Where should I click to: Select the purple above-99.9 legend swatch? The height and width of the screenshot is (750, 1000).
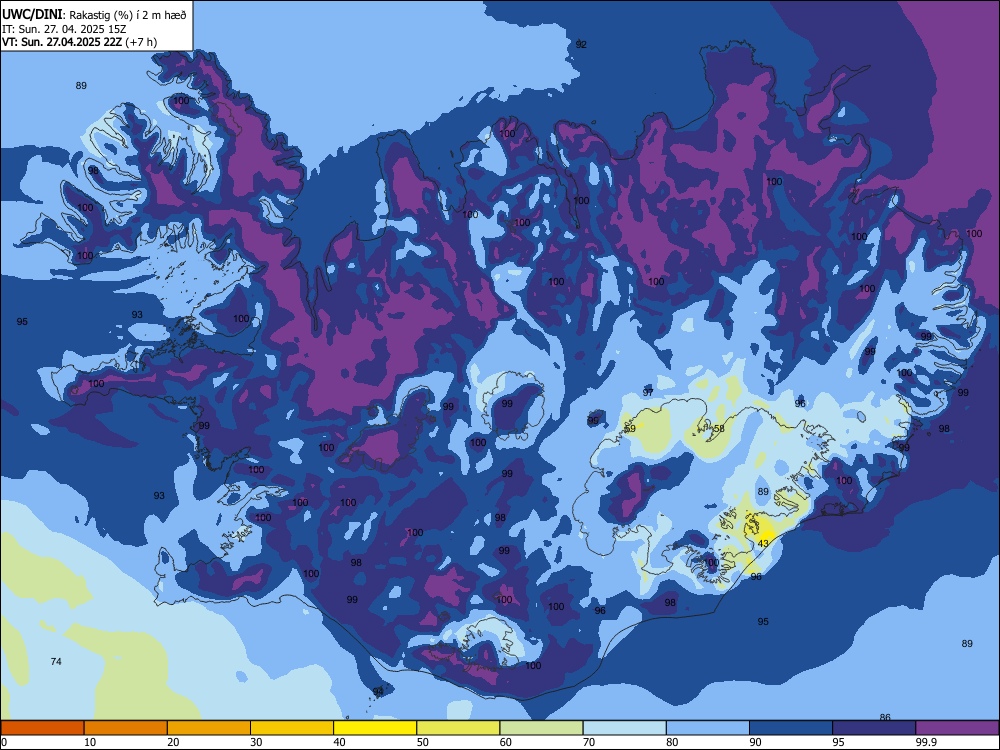coord(957,728)
